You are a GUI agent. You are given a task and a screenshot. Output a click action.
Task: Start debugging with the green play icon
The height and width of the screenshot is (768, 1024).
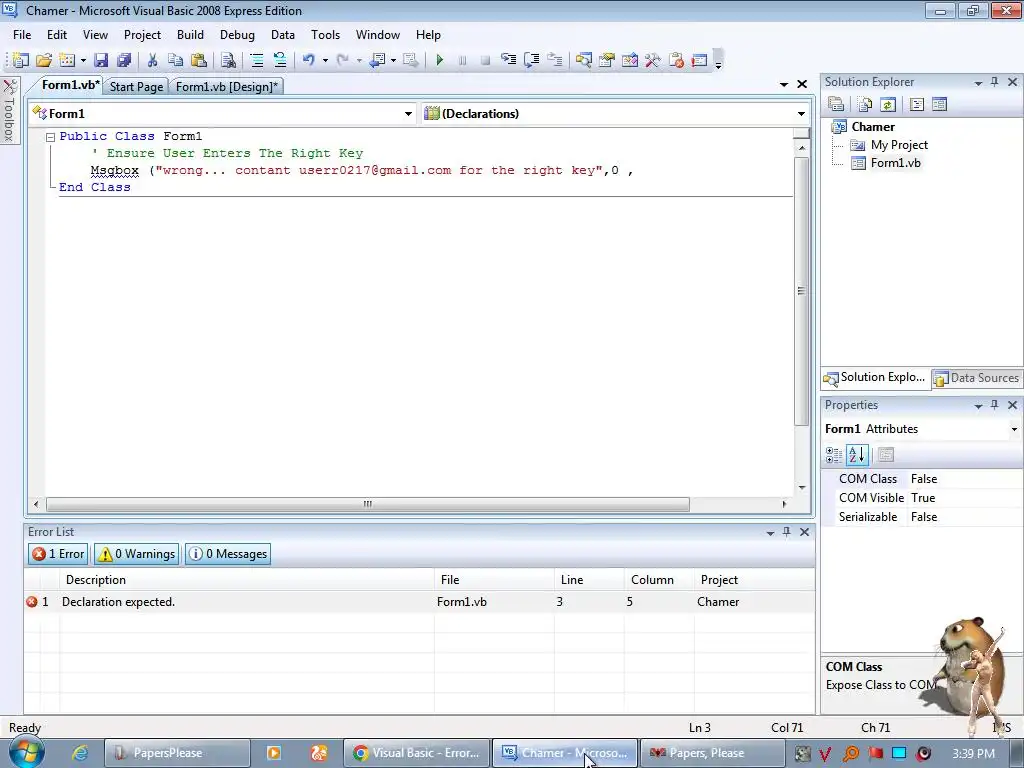pyautogui.click(x=440, y=61)
